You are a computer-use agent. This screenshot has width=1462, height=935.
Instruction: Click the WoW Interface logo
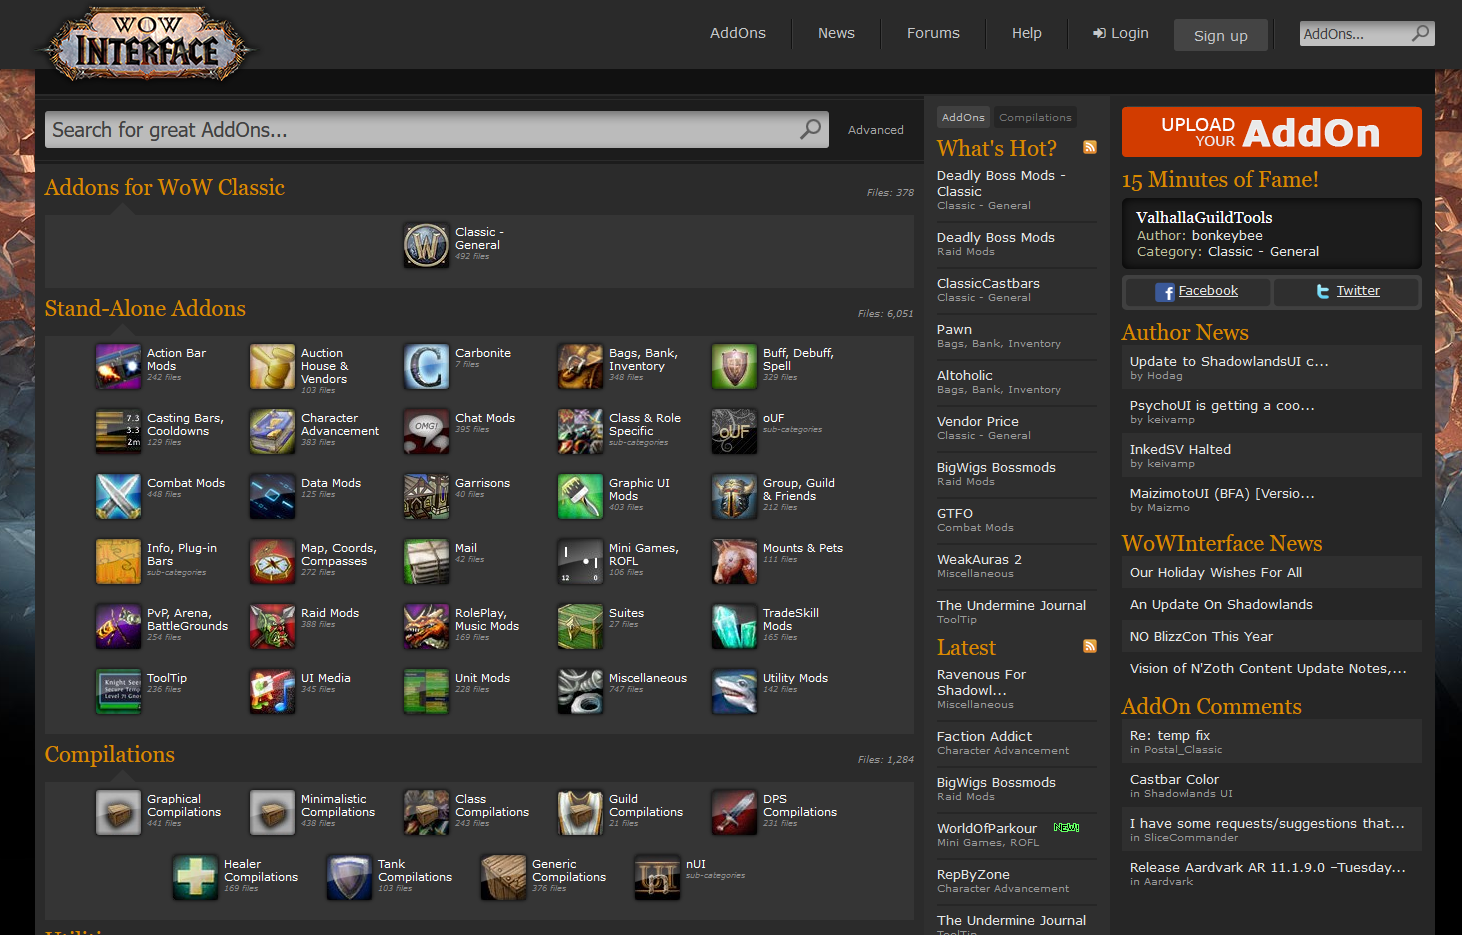[147, 45]
